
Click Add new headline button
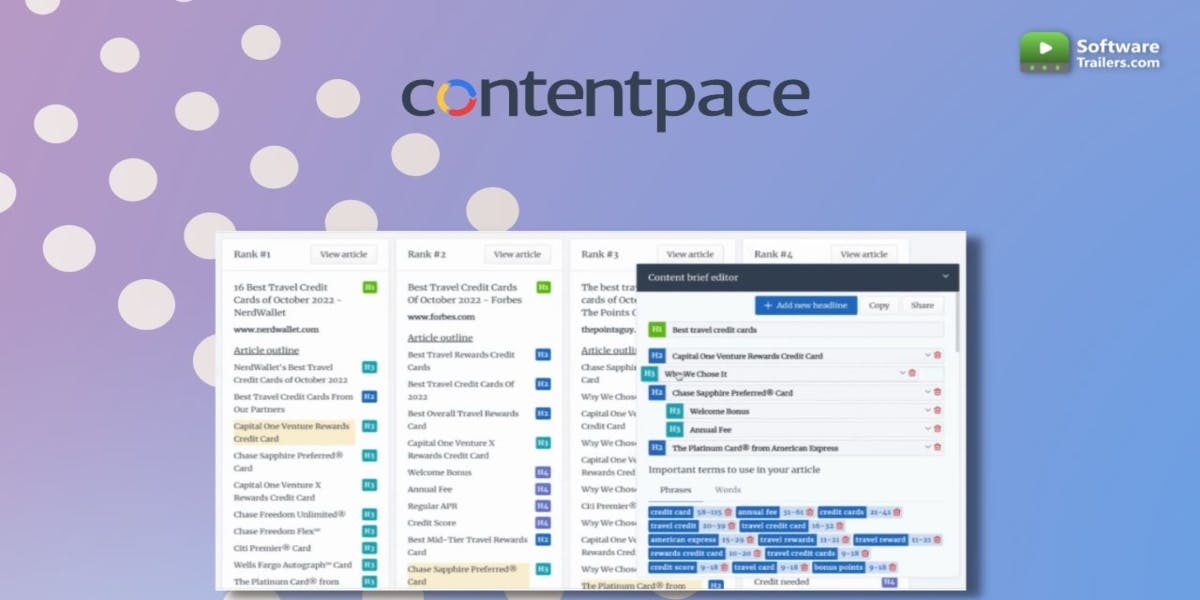806,305
